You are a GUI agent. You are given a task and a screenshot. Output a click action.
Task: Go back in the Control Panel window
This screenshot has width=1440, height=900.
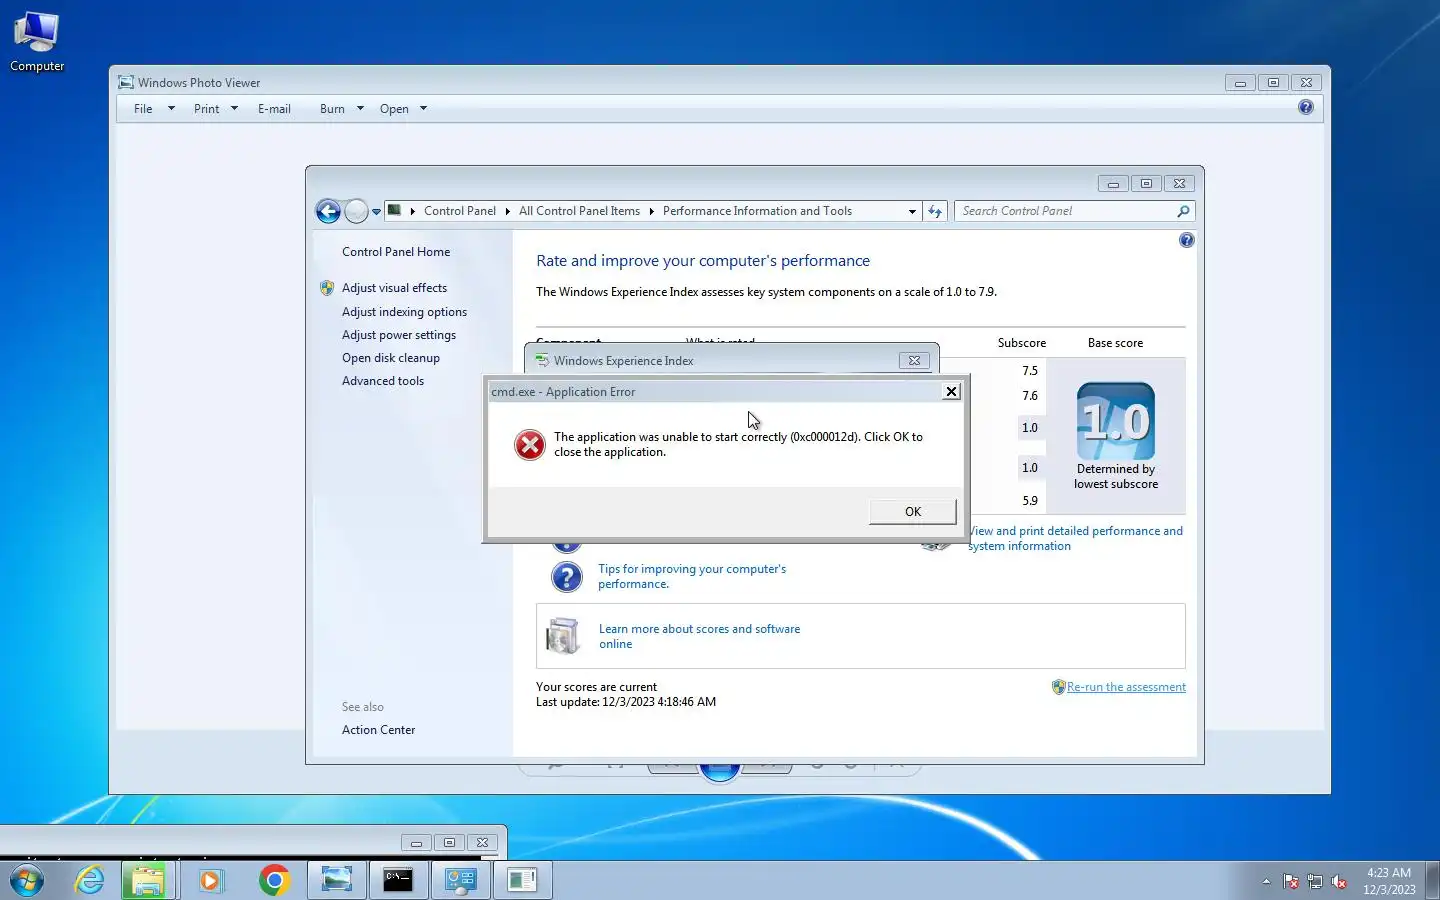click(x=328, y=211)
